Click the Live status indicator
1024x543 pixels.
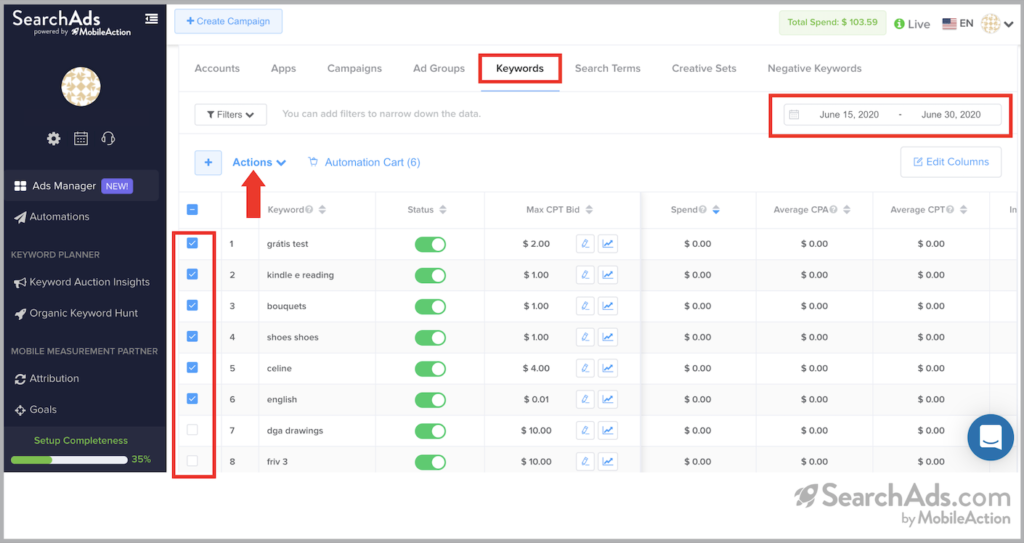click(912, 24)
